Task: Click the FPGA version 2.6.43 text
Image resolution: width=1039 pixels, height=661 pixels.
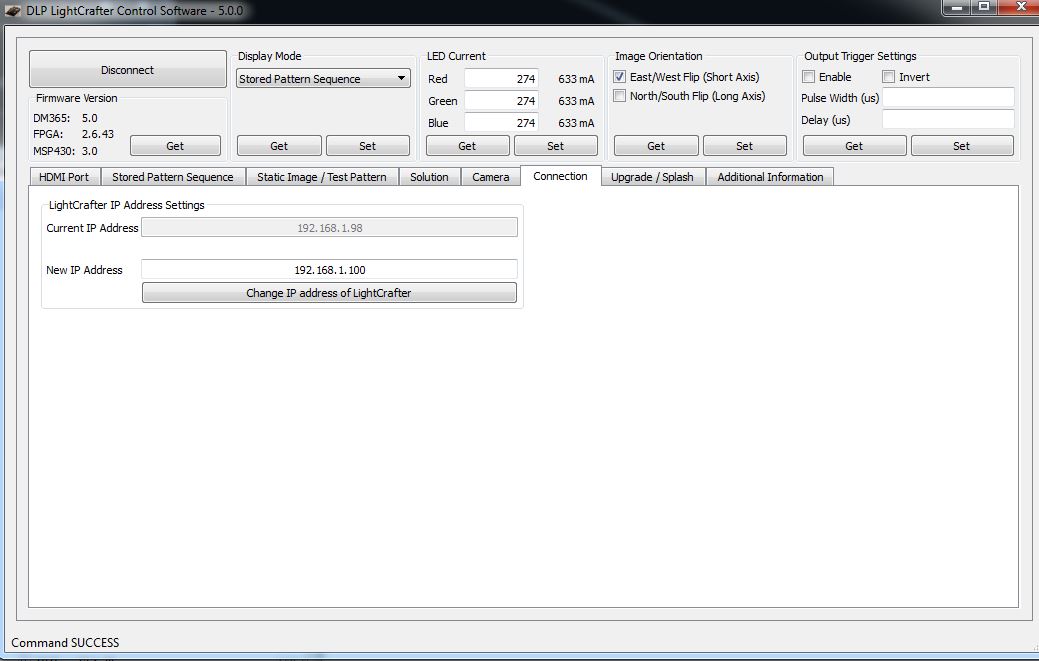Action: pyautogui.click(x=98, y=134)
